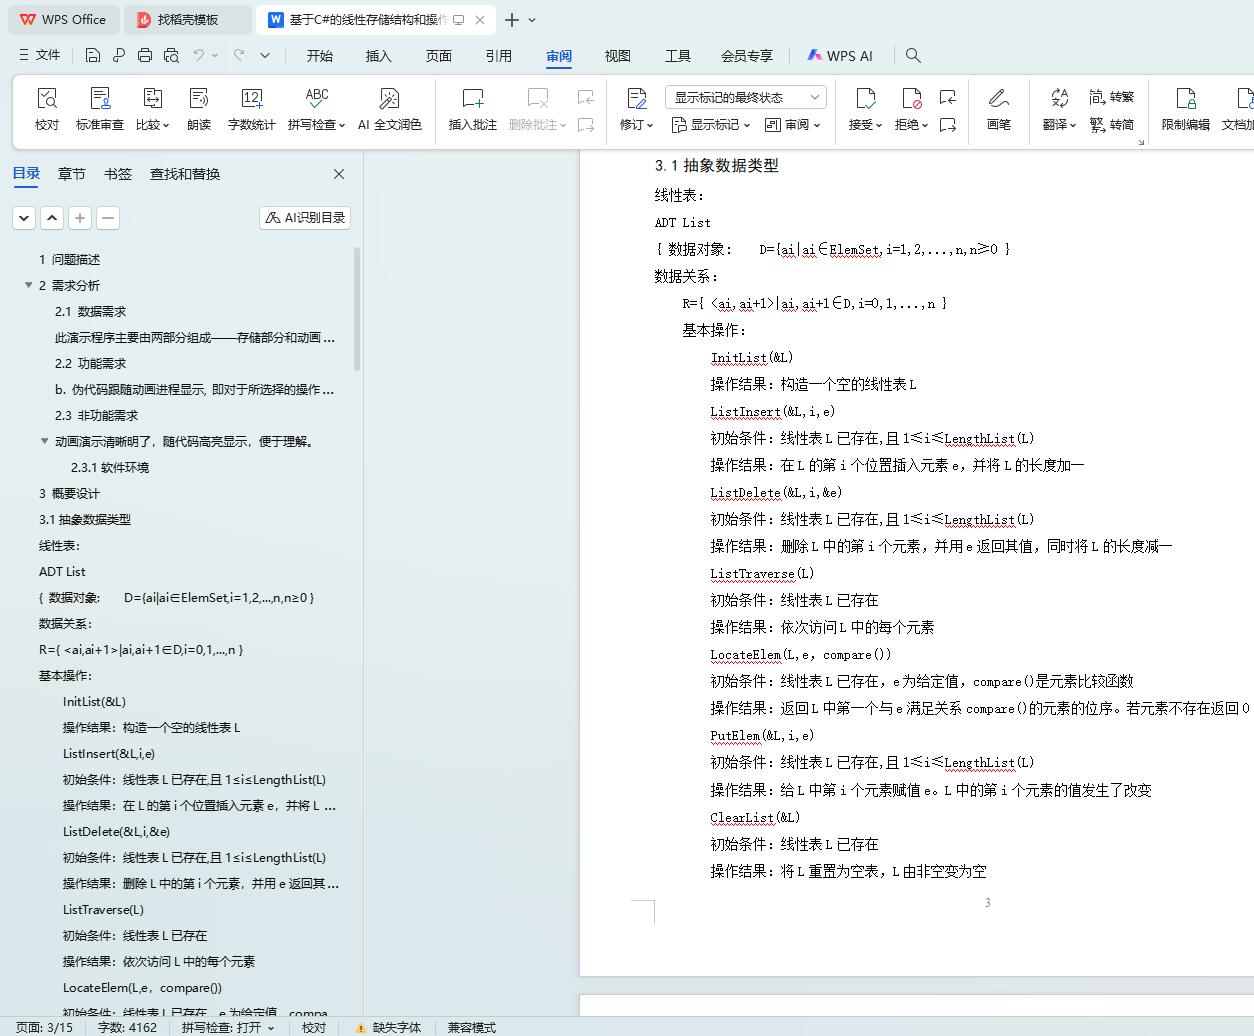The height and width of the screenshot is (1036, 1254).
Task: Insert a comment with 插入批注
Action: pos(472,108)
